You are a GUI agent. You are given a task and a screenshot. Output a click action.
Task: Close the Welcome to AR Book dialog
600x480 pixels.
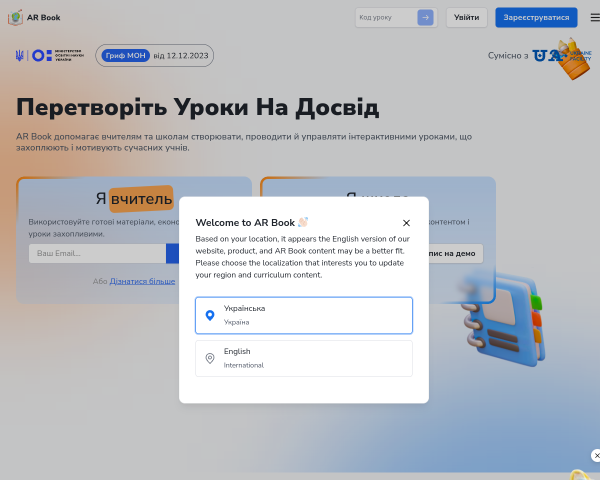(406, 223)
